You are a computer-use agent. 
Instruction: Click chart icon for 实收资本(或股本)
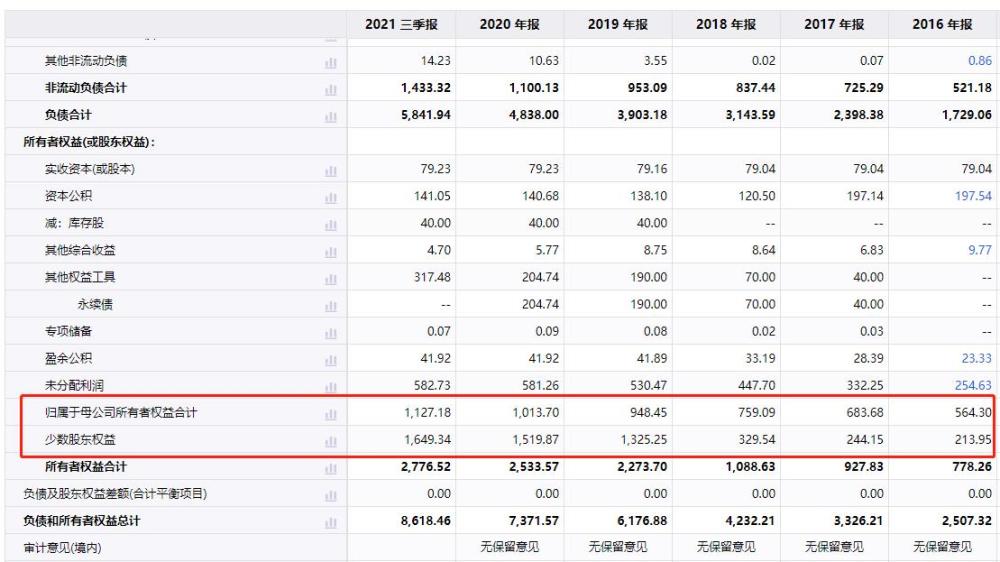[x=330, y=169]
